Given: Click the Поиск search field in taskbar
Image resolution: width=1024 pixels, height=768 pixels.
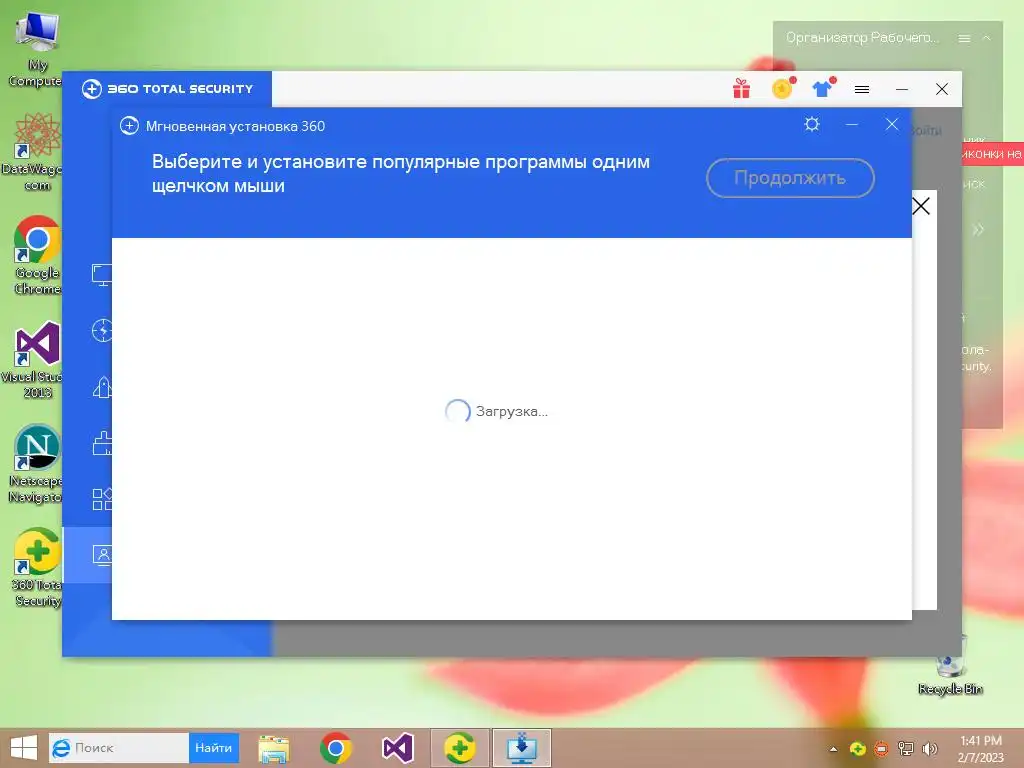Looking at the screenshot, I should point(119,748).
